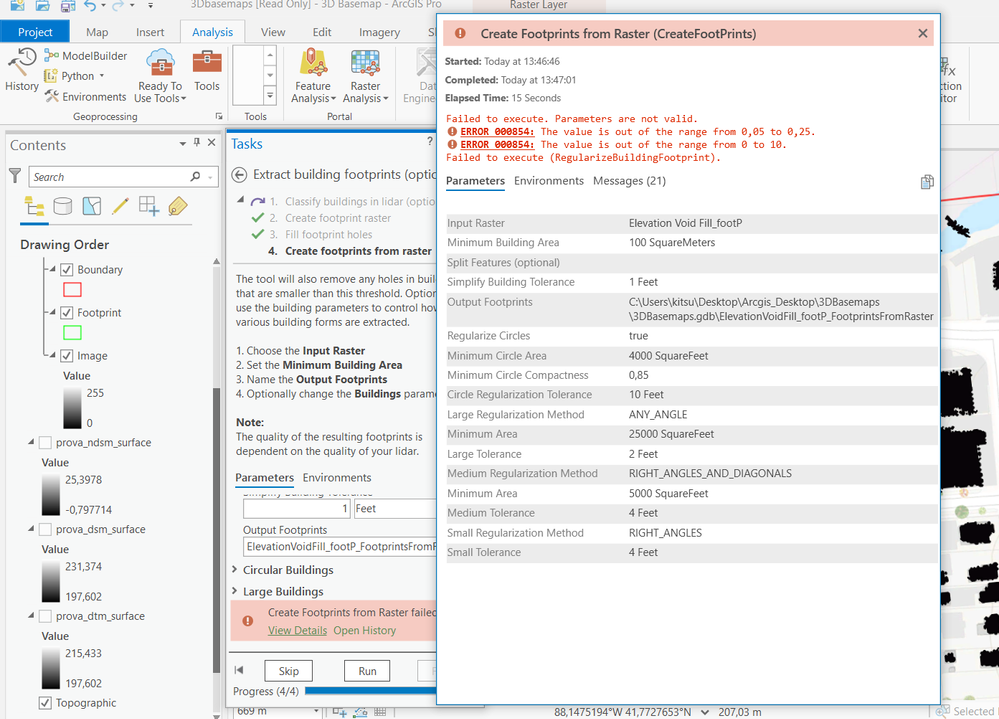
Task: List layers by selection
Action: pyautogui.click(x=92, y=206)
